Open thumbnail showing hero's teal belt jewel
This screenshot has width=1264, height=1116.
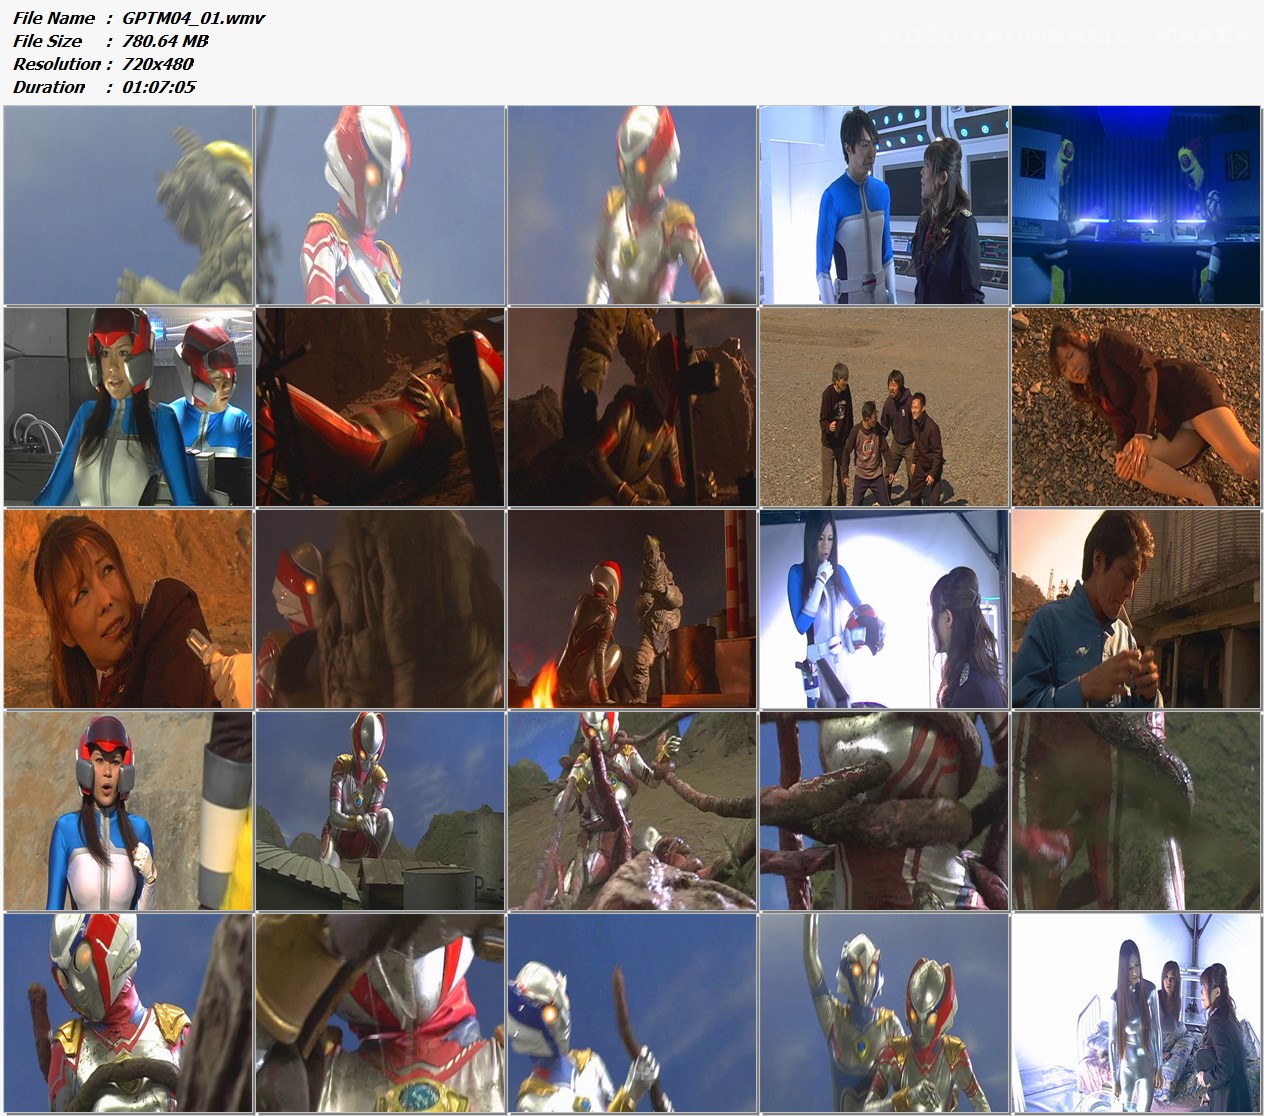[x=381, y=1013]
